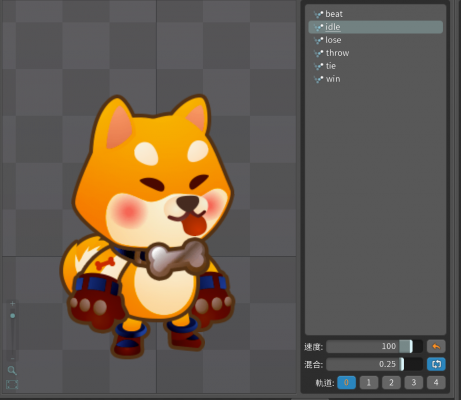The width and height of the screenshot is (461, 400).
Task: Reset speed with the orange arrow button
Action: click(436, 346)
